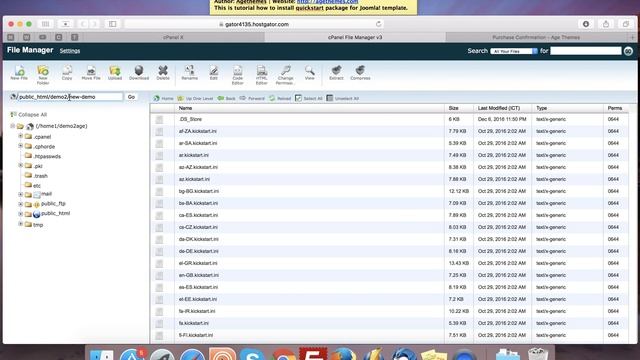Go Up One Level
Viewport: 640px width, 360px height.
tap(195, 98)
